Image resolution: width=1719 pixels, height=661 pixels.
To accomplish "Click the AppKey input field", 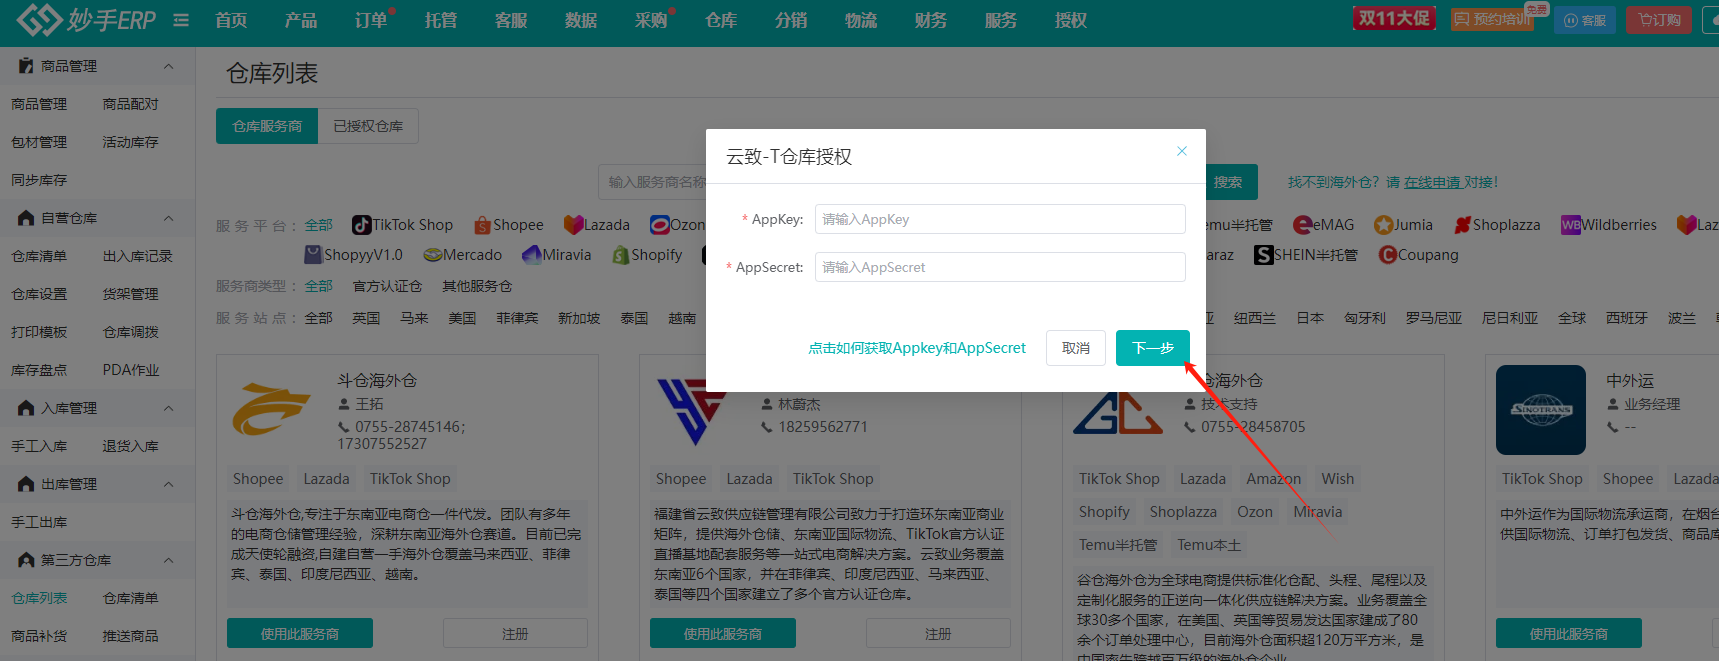I will (1000, 219).
